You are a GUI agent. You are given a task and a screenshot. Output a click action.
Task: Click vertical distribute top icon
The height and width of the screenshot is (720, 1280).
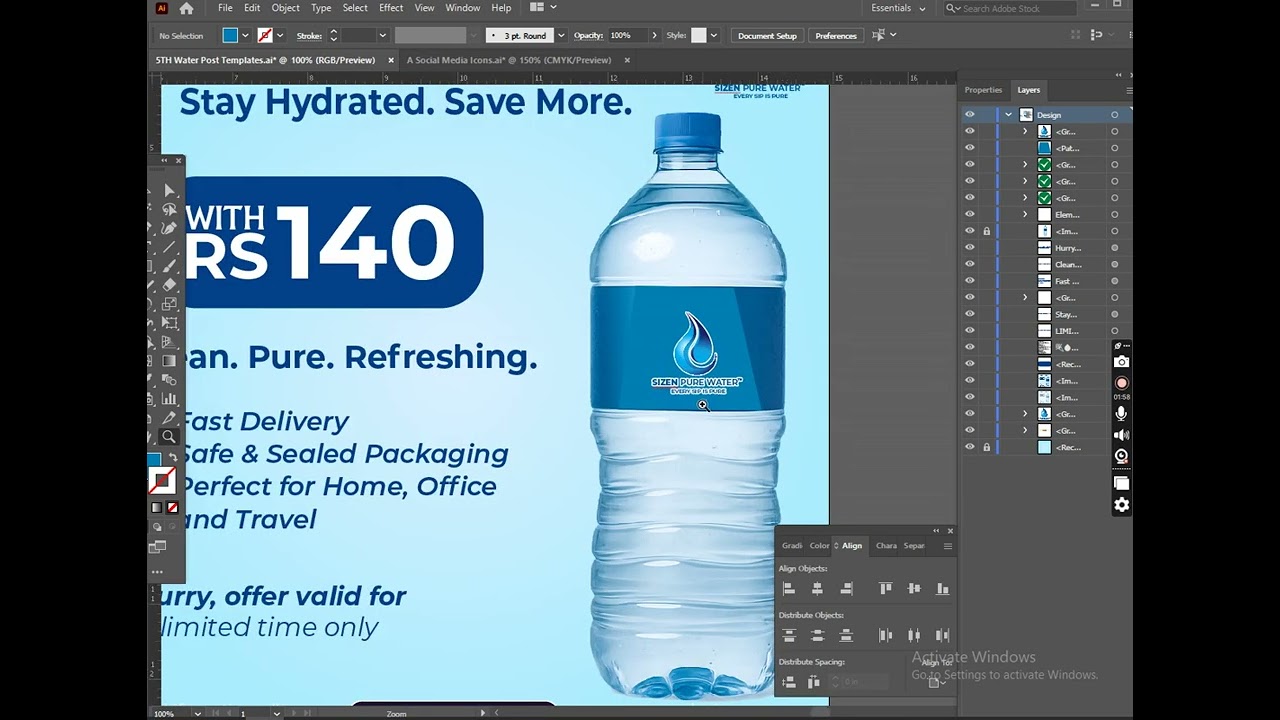[789, 635]
